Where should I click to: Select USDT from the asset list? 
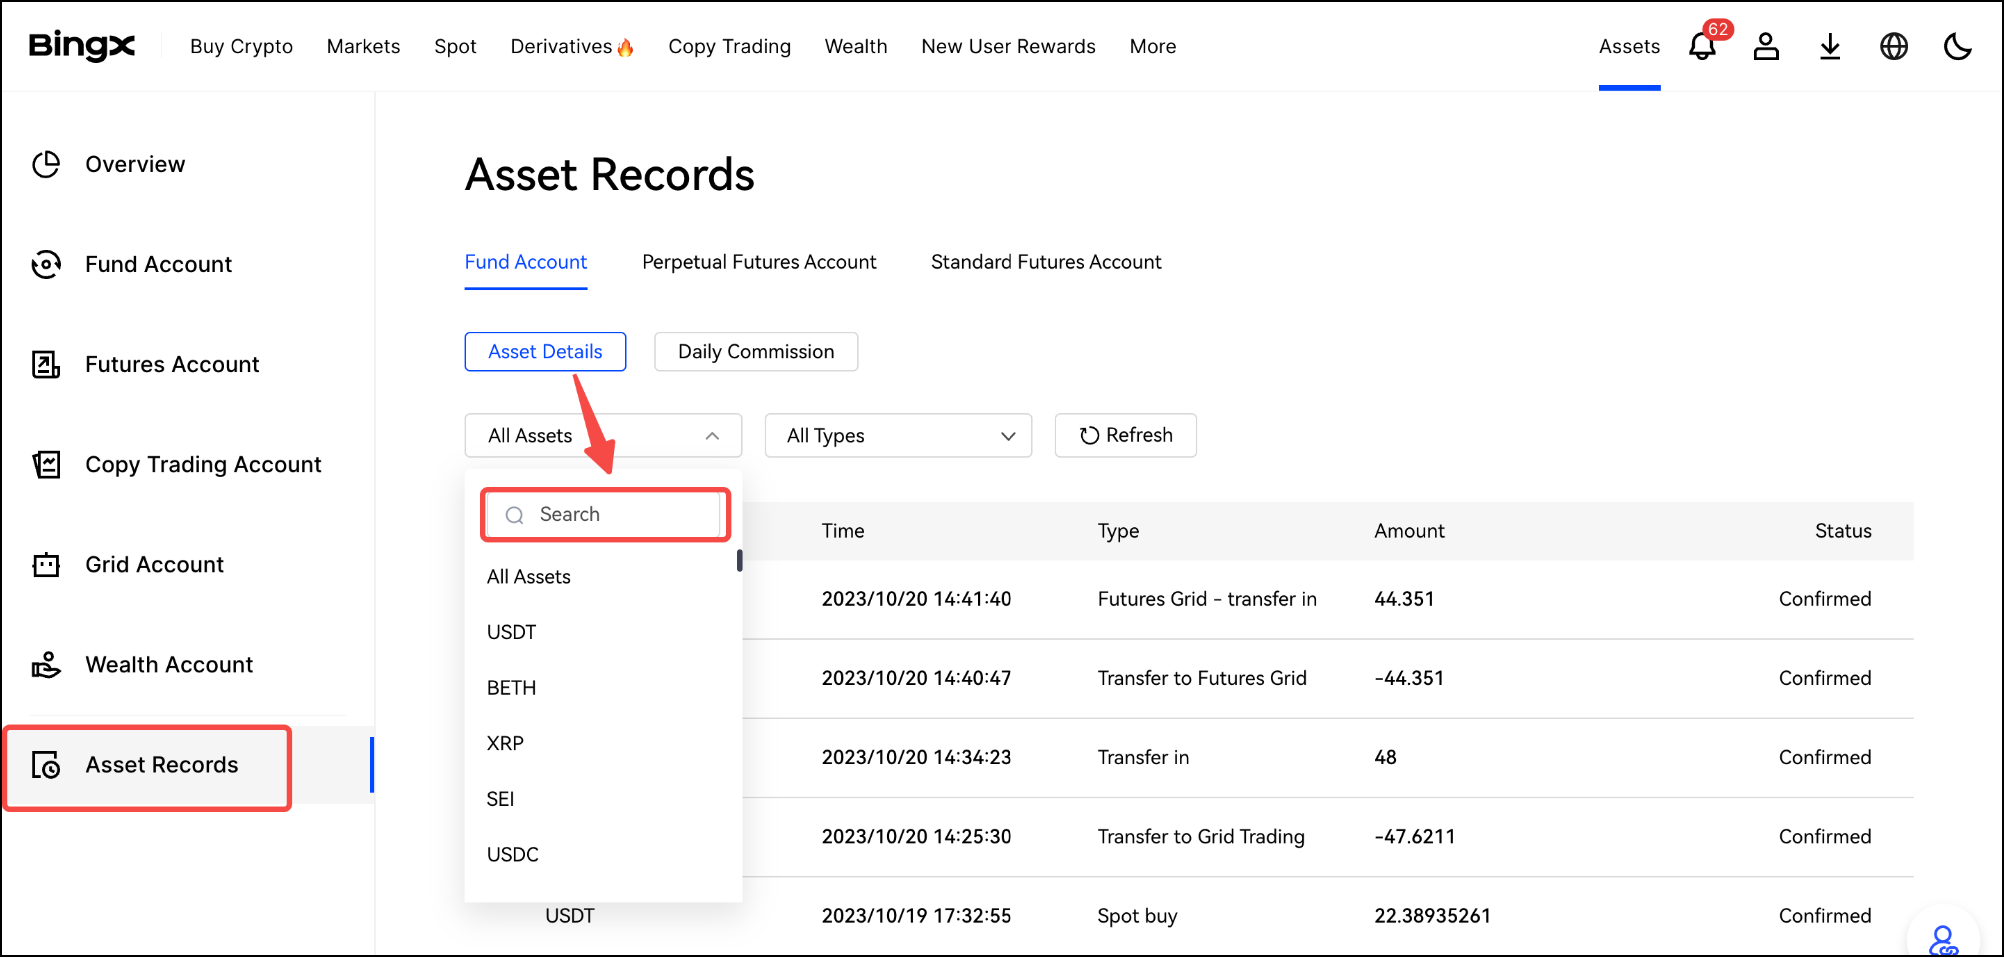[512, 633]
